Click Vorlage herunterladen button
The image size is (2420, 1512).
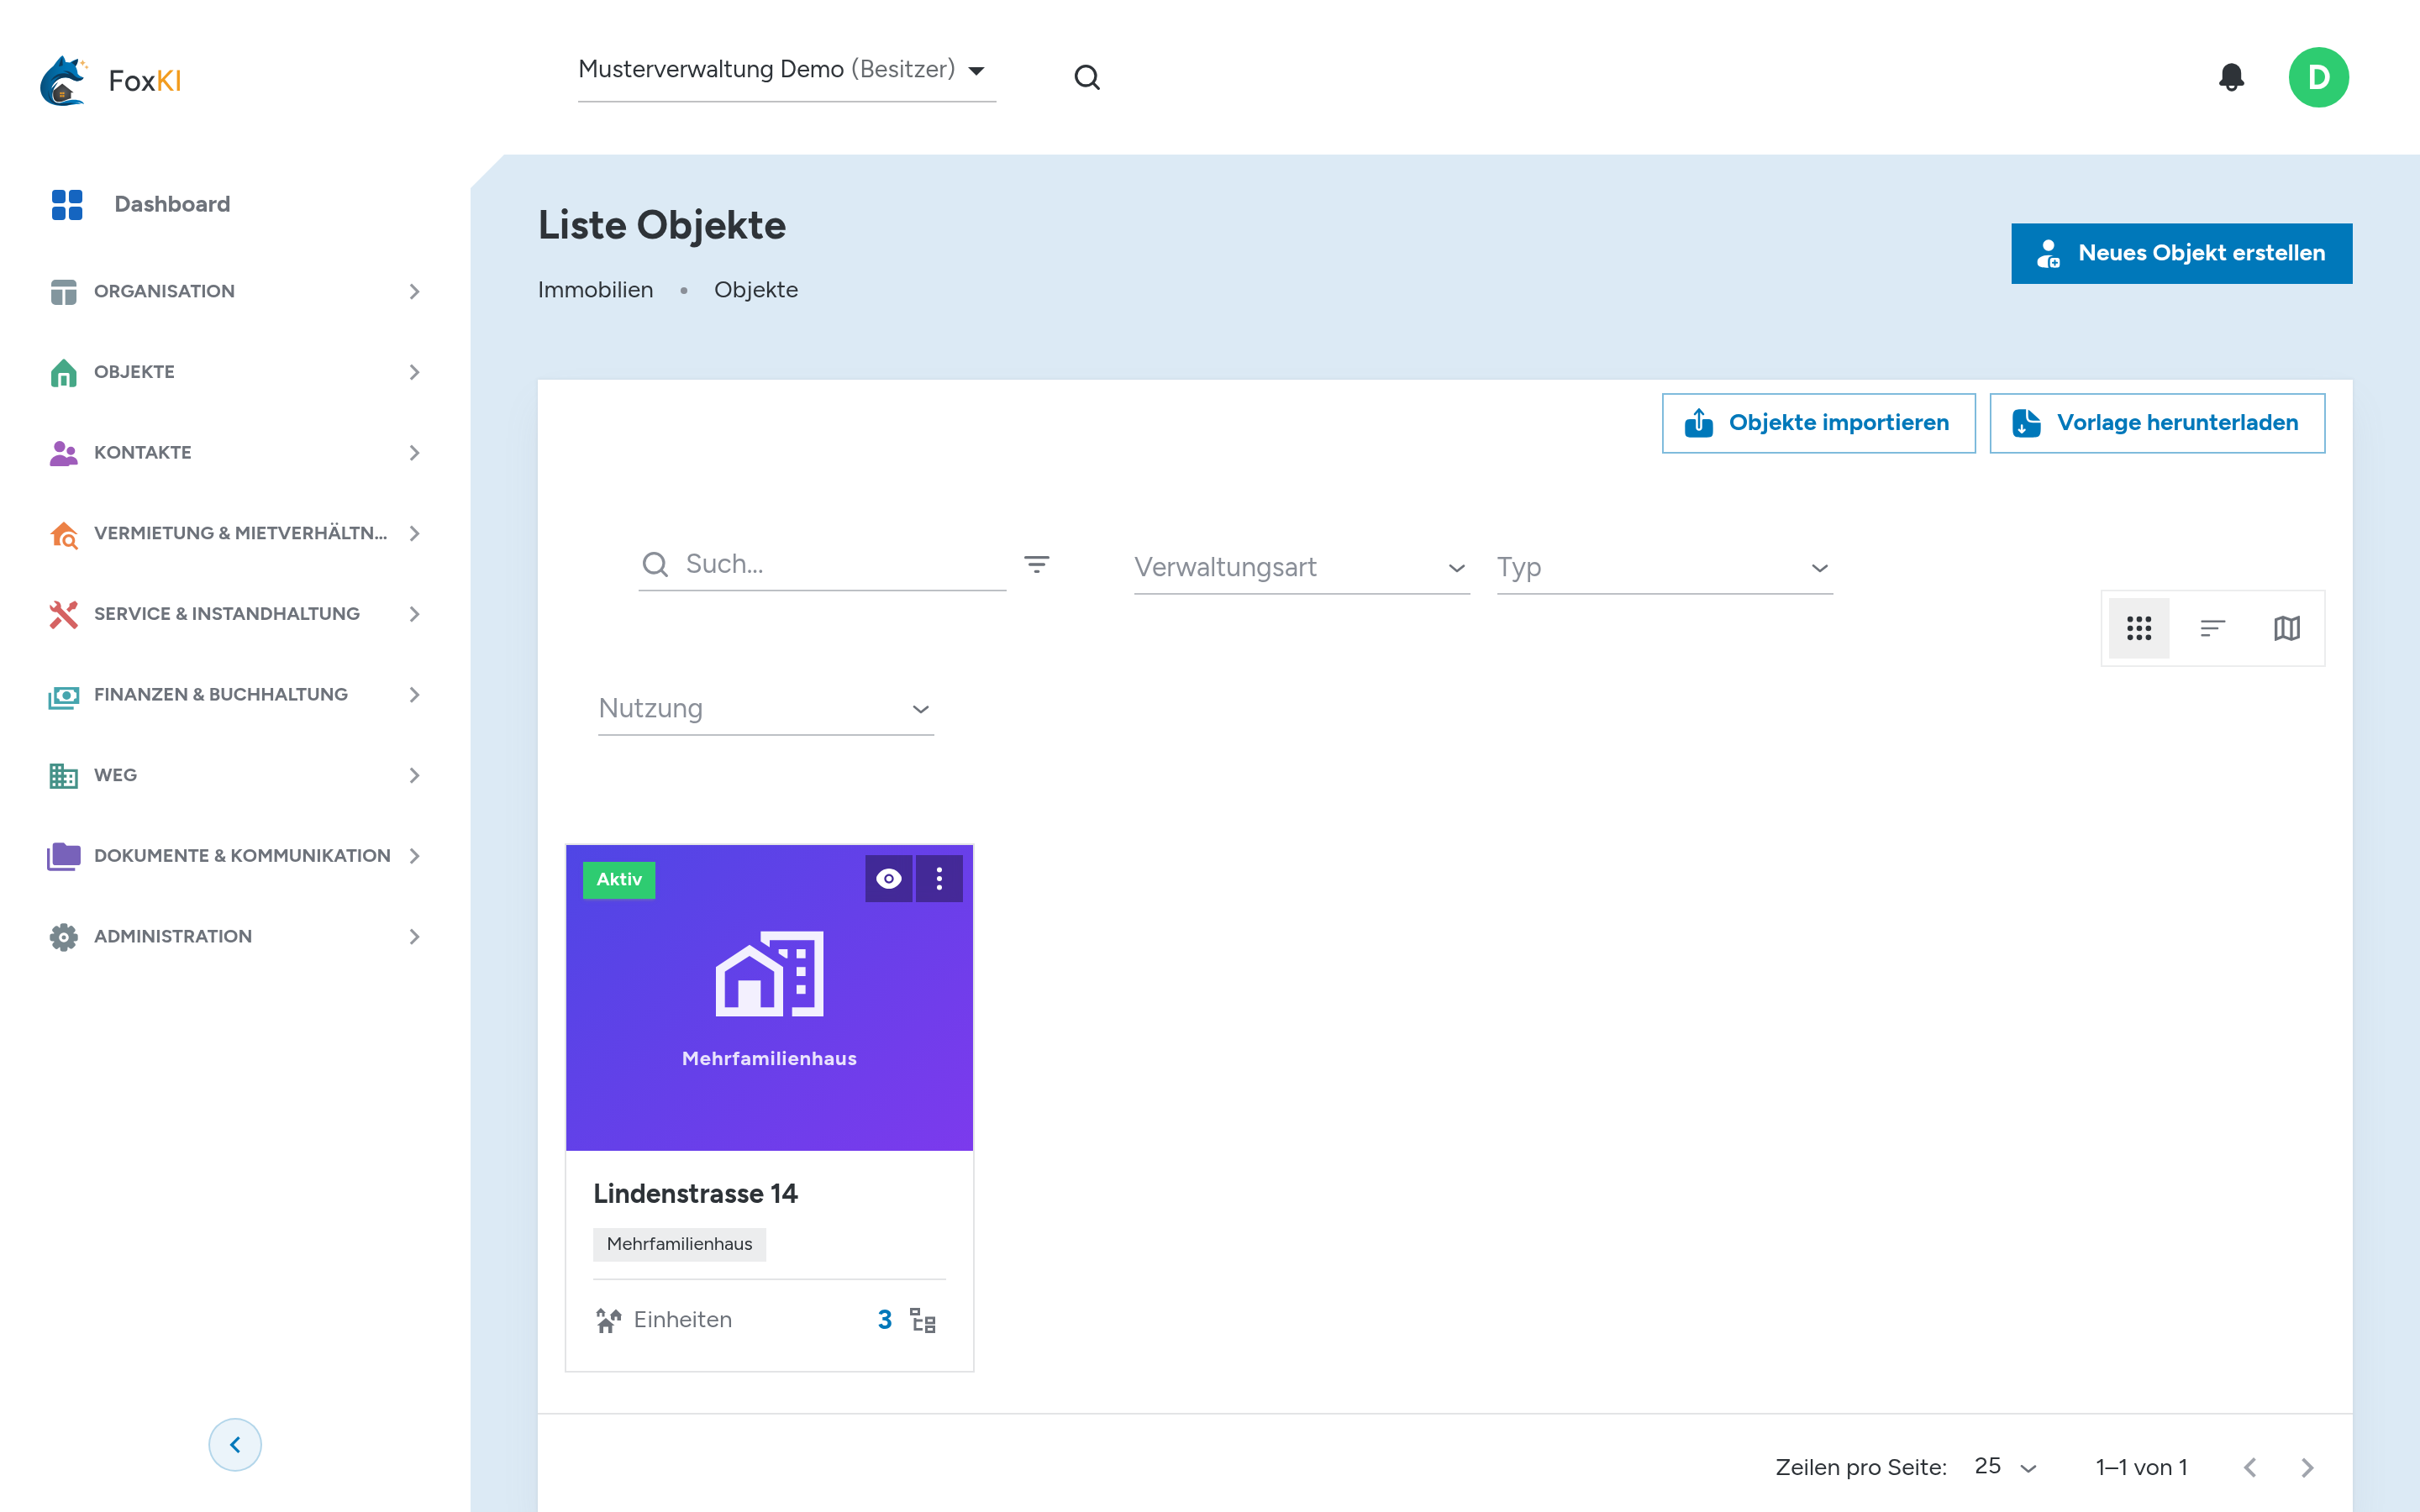[2157, 423]
